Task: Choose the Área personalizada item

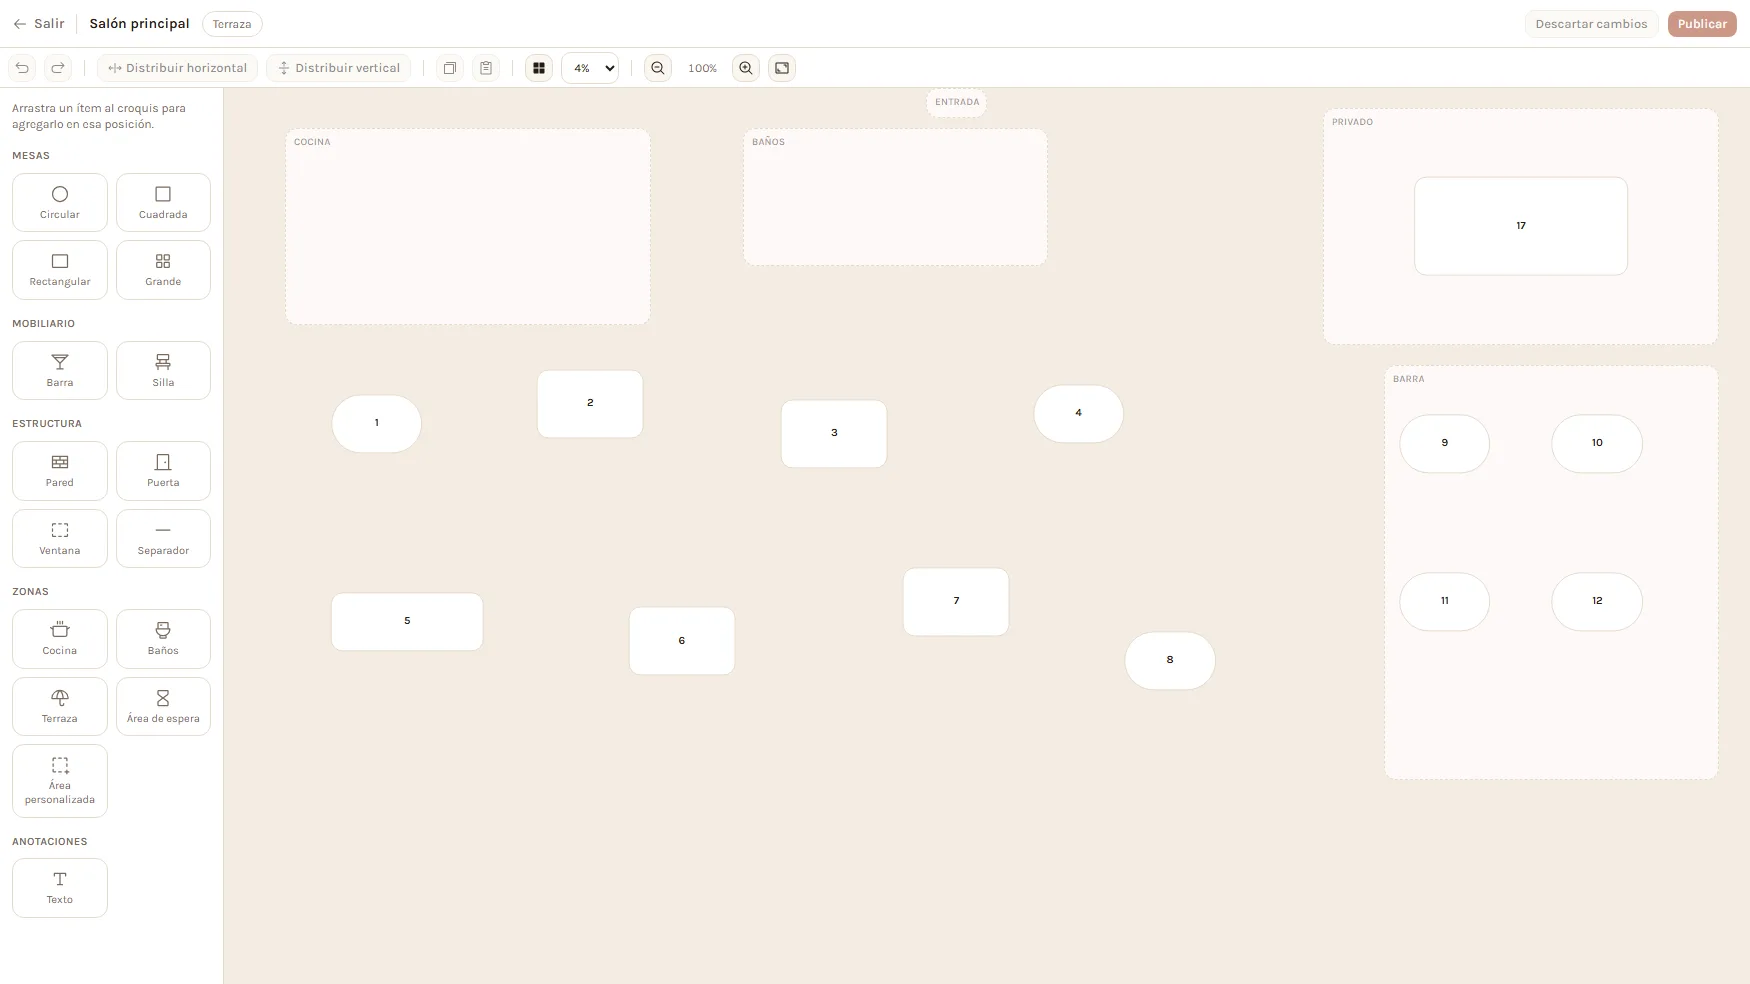Action: click(x=60, y=781)
